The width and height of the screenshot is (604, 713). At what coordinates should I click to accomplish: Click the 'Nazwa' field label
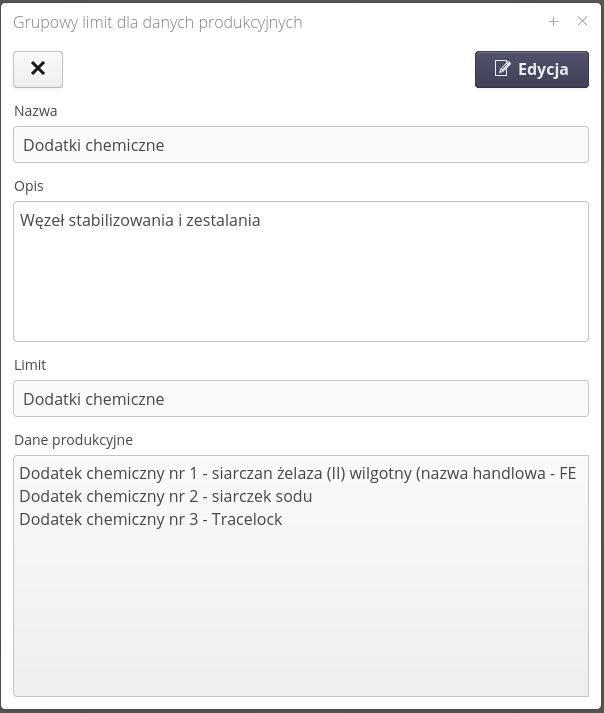pos(36,111)
